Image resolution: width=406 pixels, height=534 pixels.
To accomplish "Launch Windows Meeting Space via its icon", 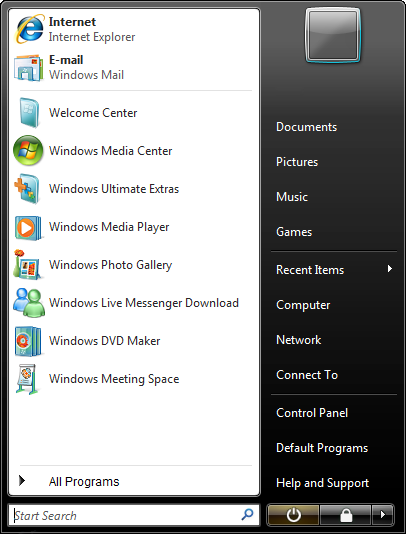I will click(x=27, y=379).
